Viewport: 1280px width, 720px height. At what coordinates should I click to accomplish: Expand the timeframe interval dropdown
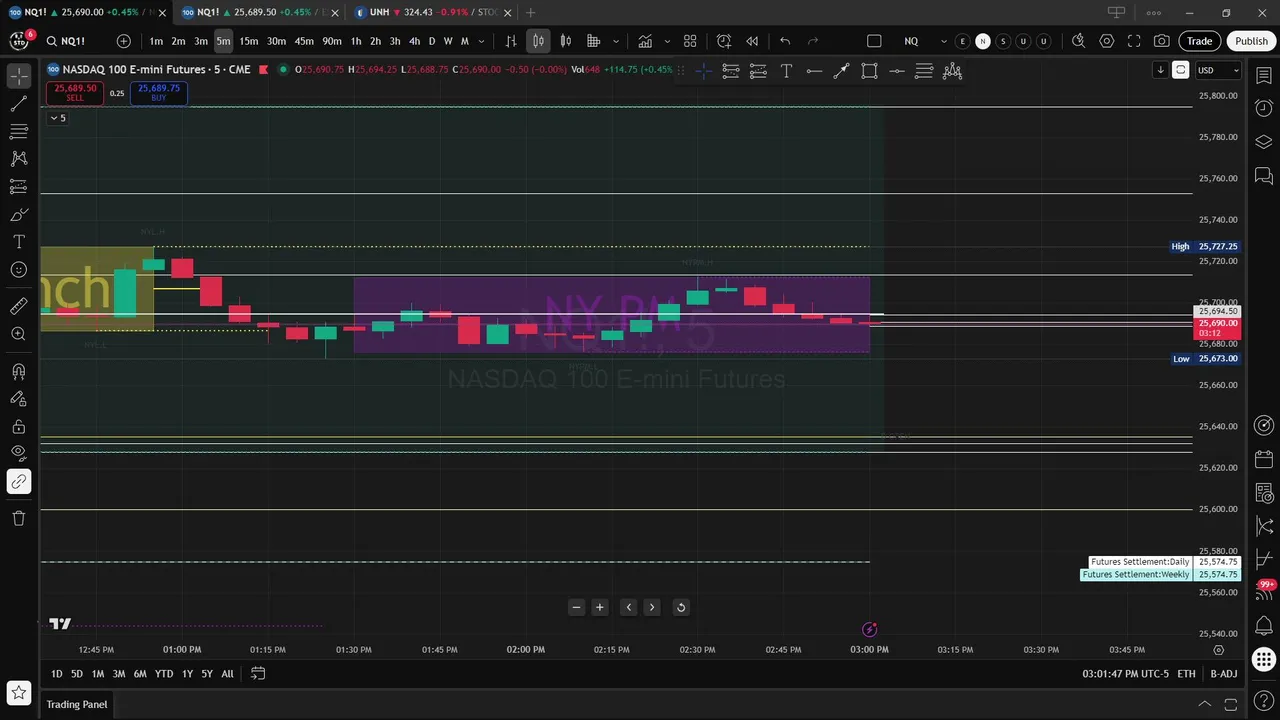tap(482, 41)
